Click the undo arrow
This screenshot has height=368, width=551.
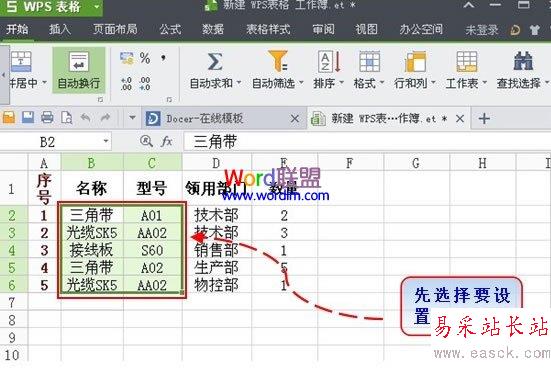pos(85,117)
